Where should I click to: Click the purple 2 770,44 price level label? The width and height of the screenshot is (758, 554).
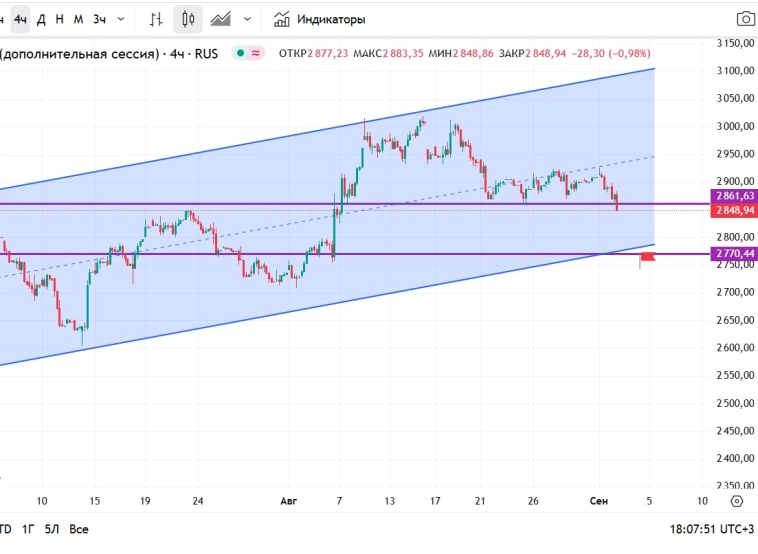click(733, 254)
